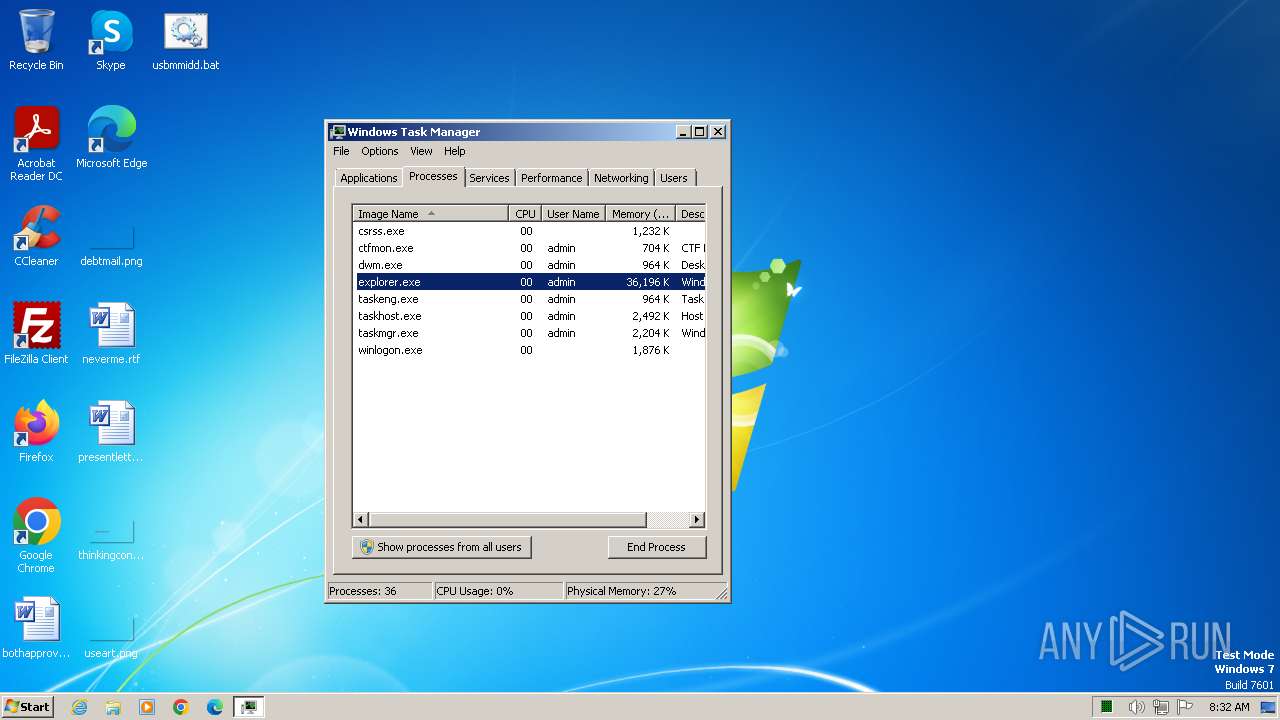This screenshot has width=1280, height=720.
Task: Select the ctfmon.exe process row
Action: coord(530,248)
